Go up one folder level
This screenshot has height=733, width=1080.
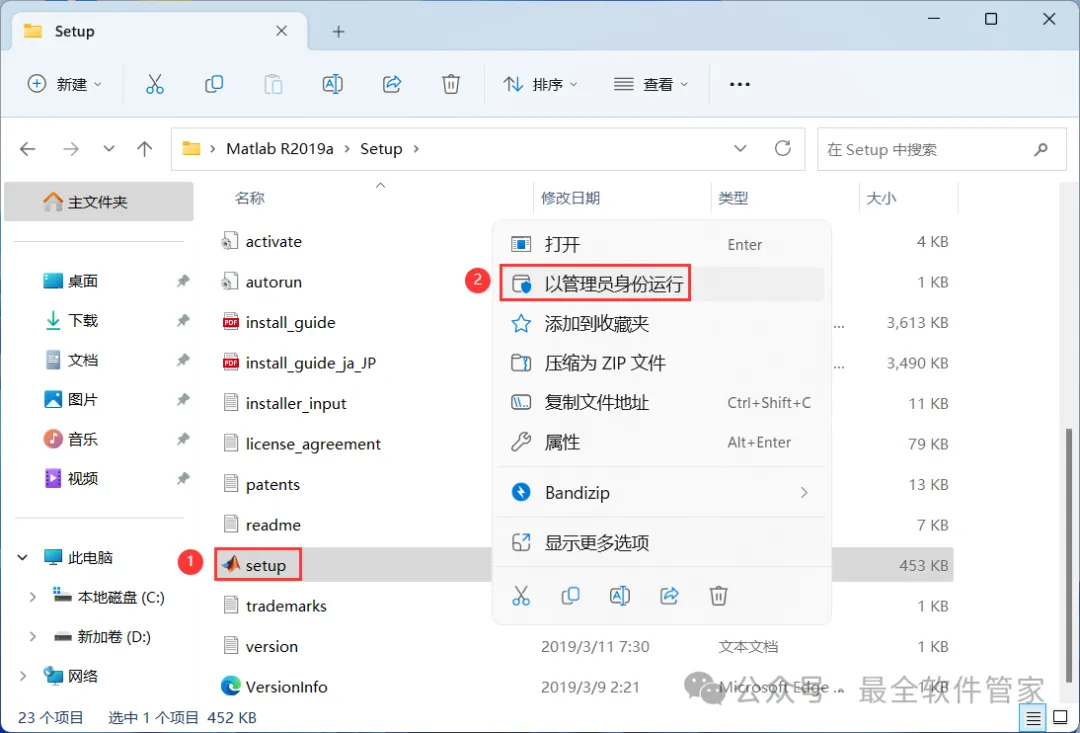(x=144, y=149)
